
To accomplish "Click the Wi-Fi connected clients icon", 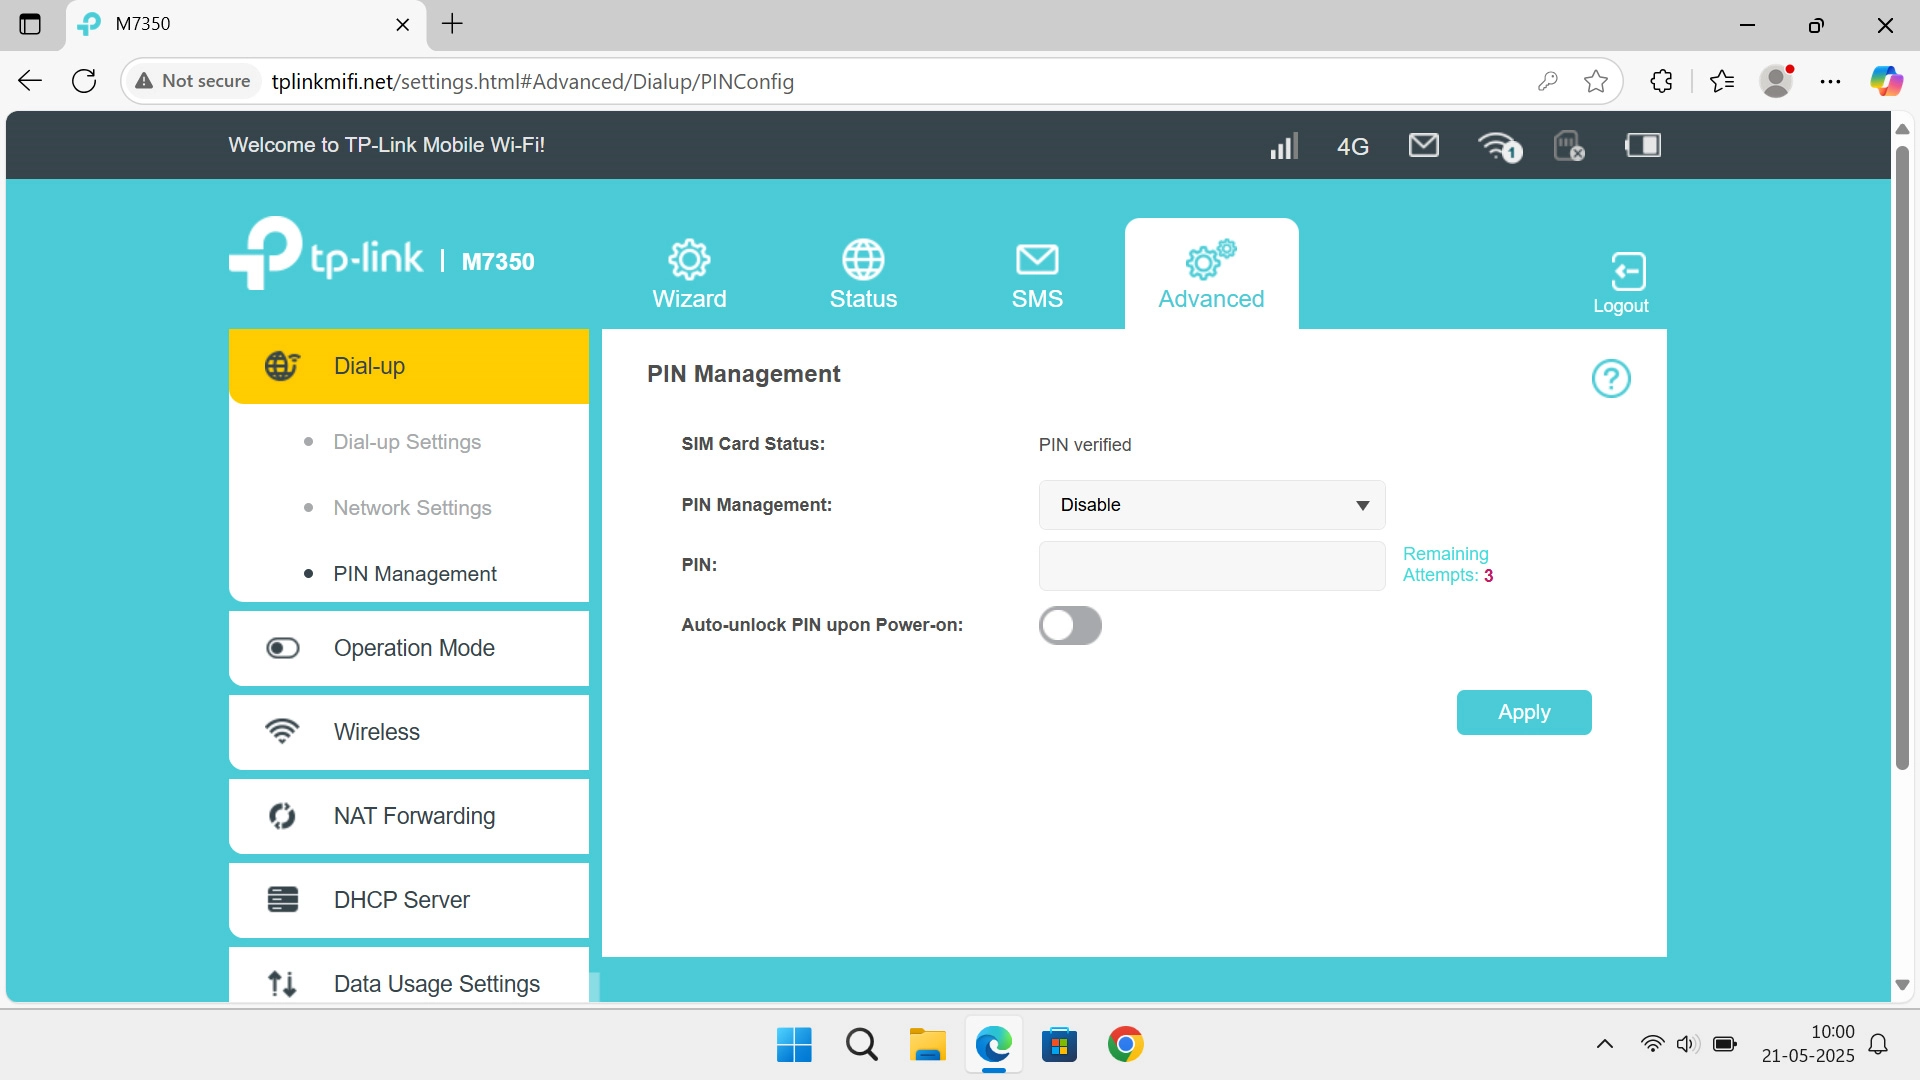I will click(1498, 147).
